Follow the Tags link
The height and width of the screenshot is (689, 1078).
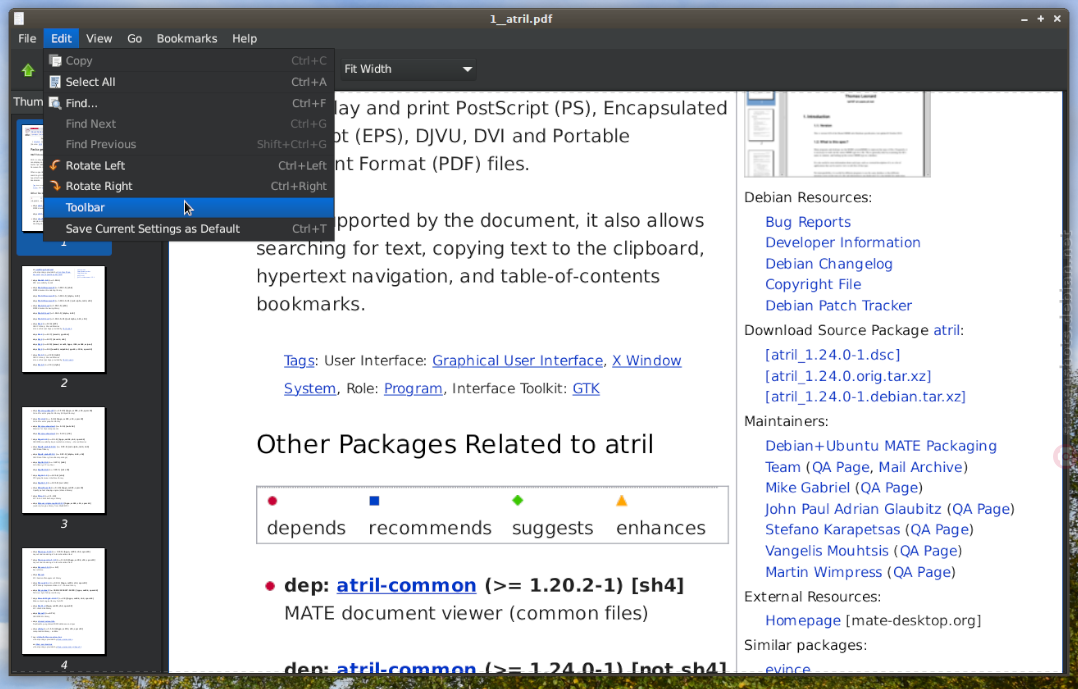tap(299, 360)
